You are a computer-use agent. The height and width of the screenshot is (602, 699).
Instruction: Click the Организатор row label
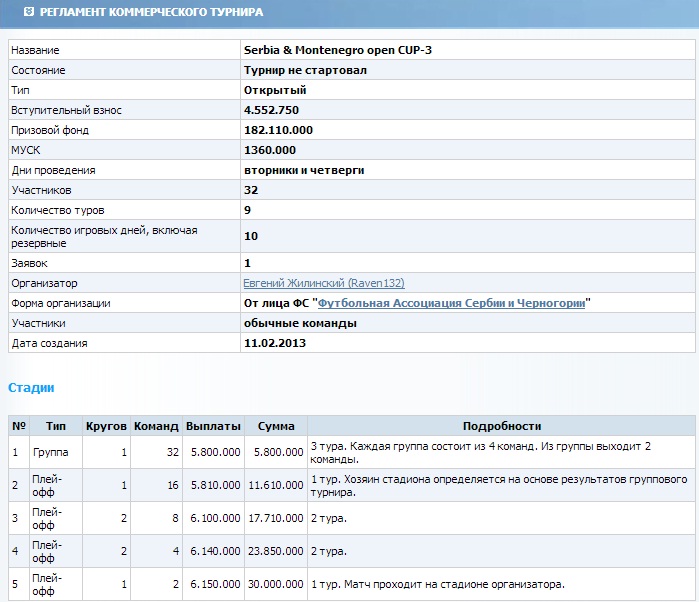point(44,283)
